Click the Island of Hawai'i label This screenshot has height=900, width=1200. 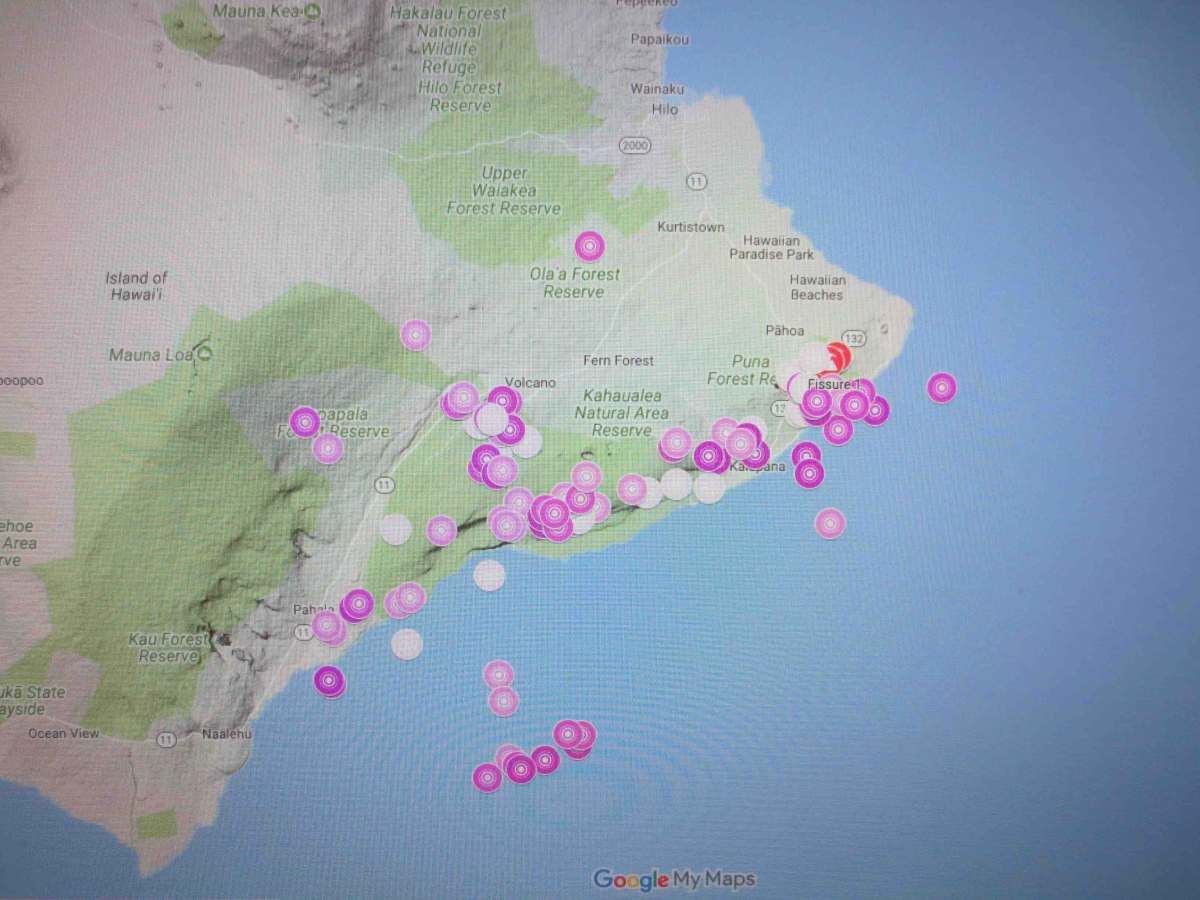coord(136,286)
